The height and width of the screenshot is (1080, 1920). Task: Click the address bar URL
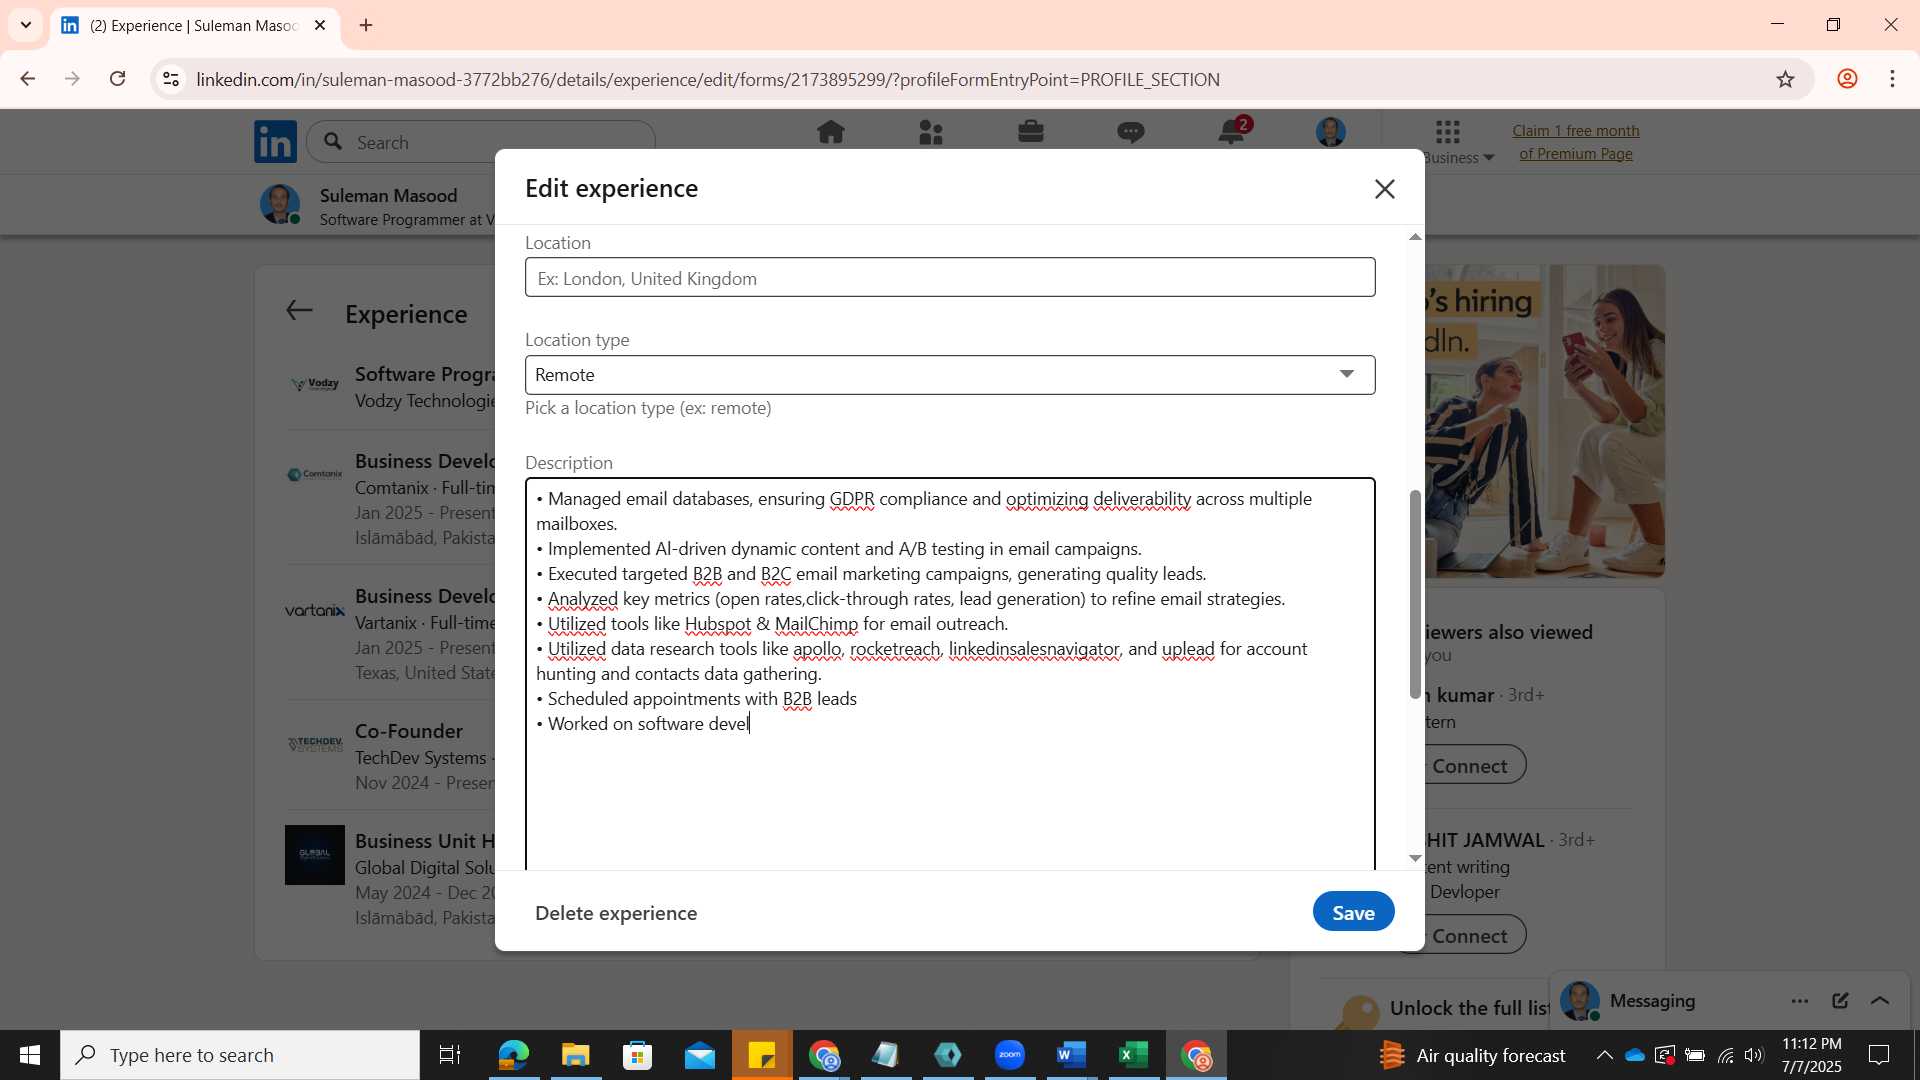click(x=708, y=79)
